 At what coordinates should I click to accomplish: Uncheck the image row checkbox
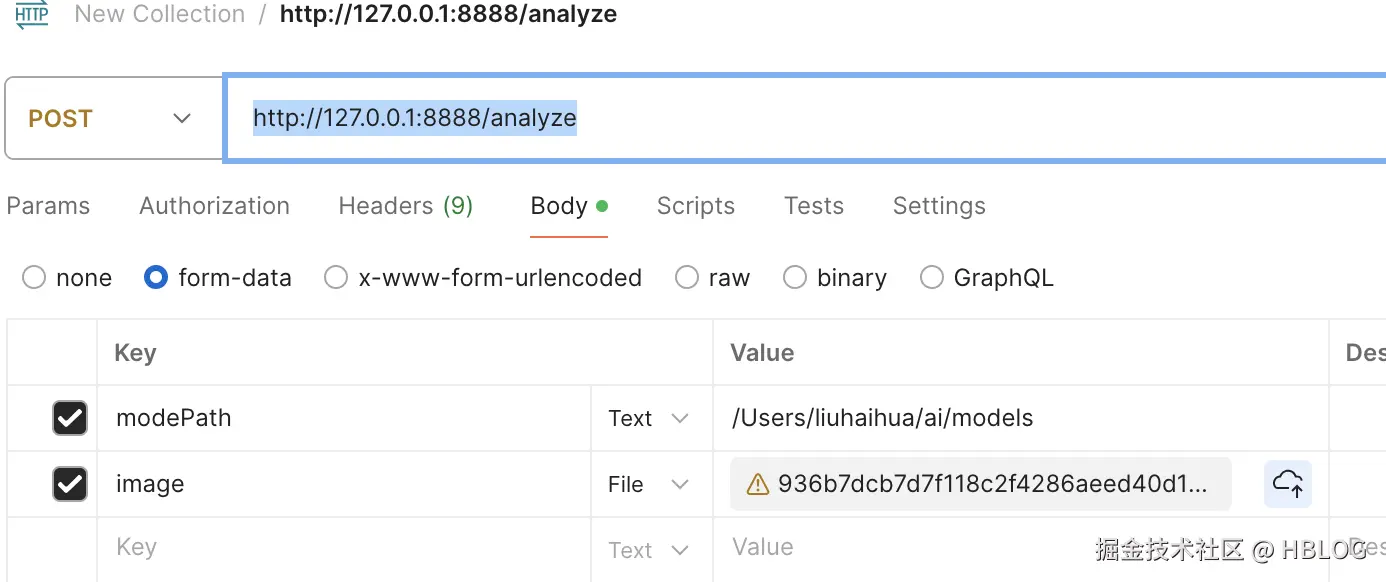[x=70, y=484]
